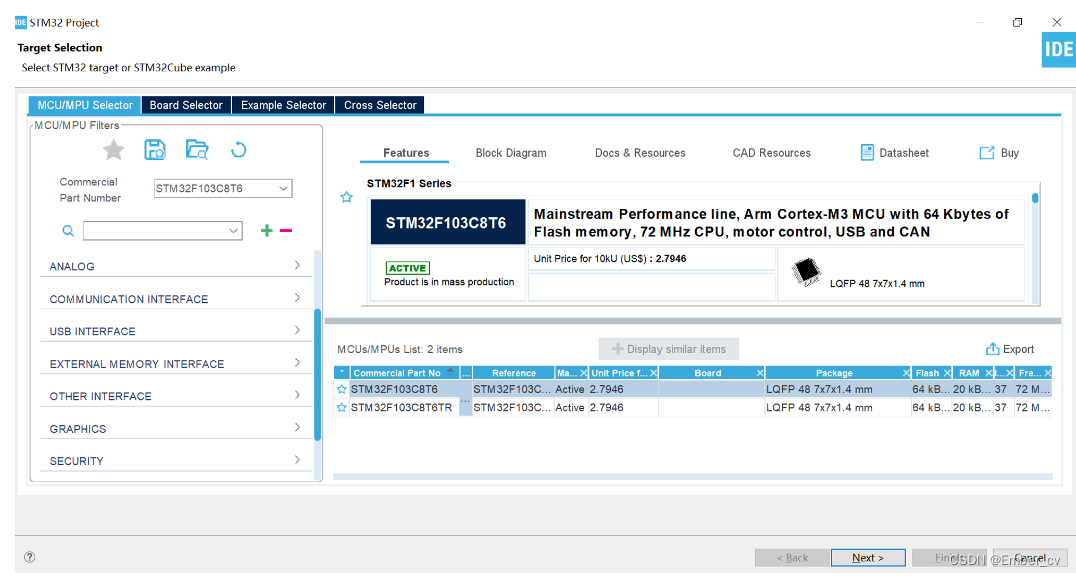Switch to MCU/MPU Selector tab
This screenshot has height=576, width=1076.
tap(84, 105)
